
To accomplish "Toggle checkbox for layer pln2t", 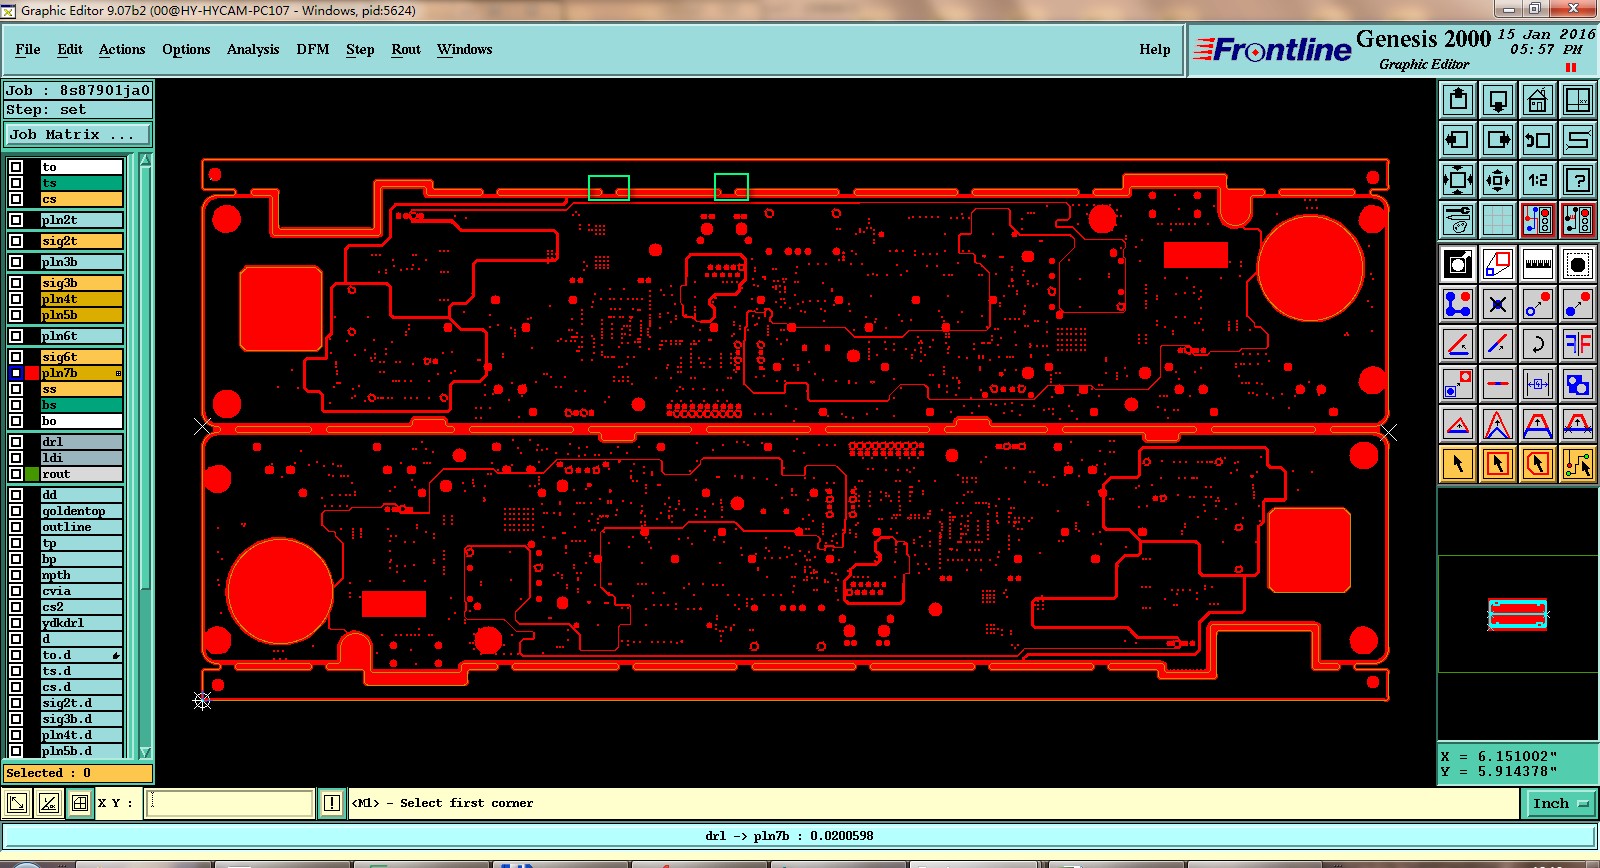I will click(x=16, y=220).
